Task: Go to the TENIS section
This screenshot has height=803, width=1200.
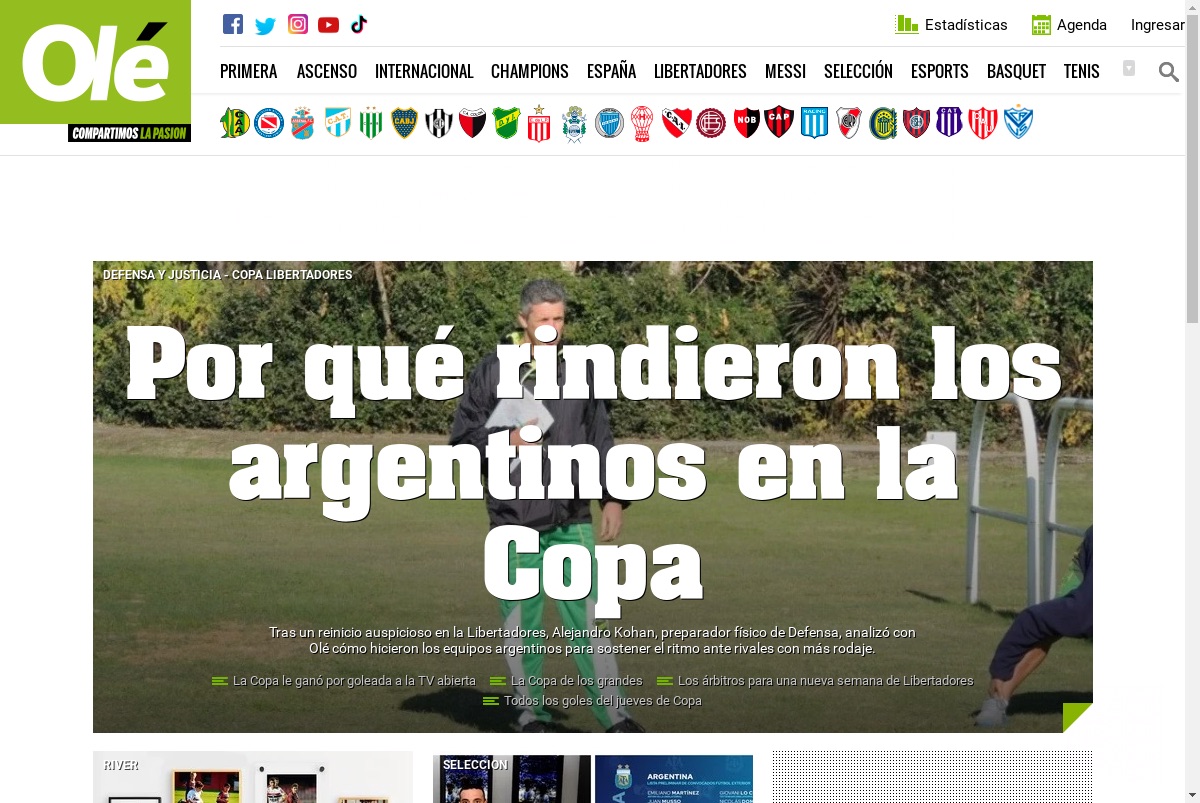Action: coord(1082,71)
